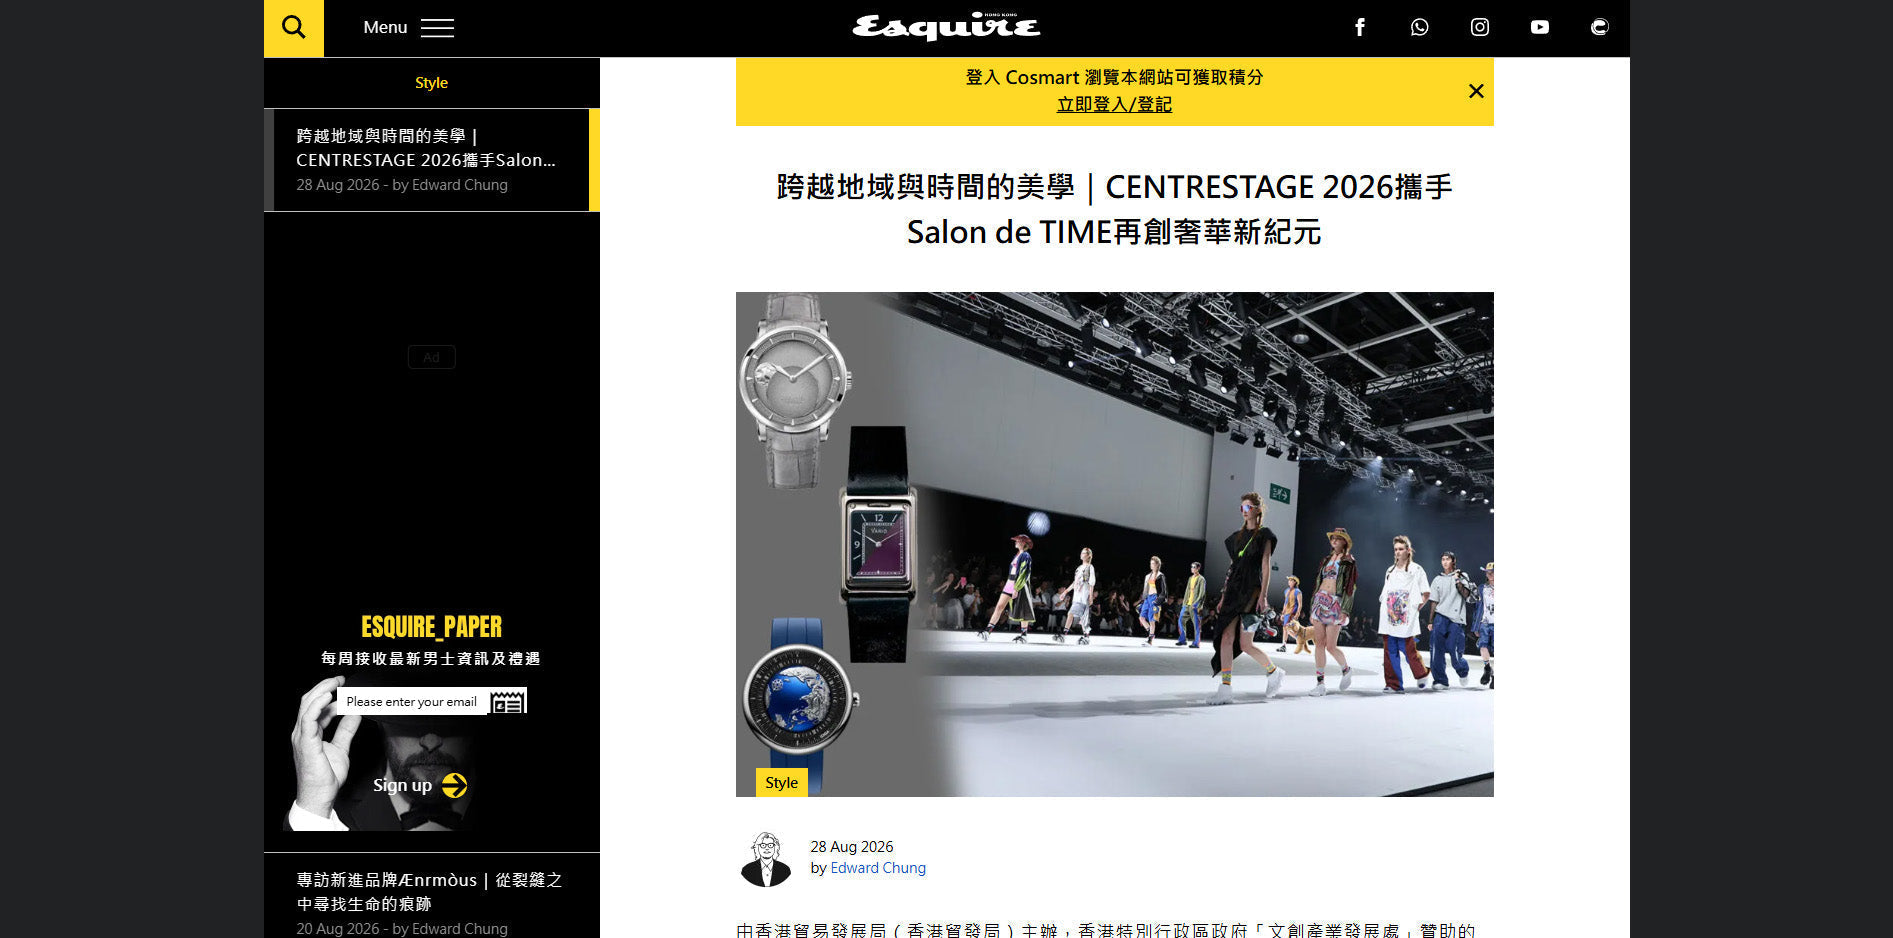Click the newsletter icon beside email field
This screenshot has width=1893, height=938.
[x=508, y=702]
